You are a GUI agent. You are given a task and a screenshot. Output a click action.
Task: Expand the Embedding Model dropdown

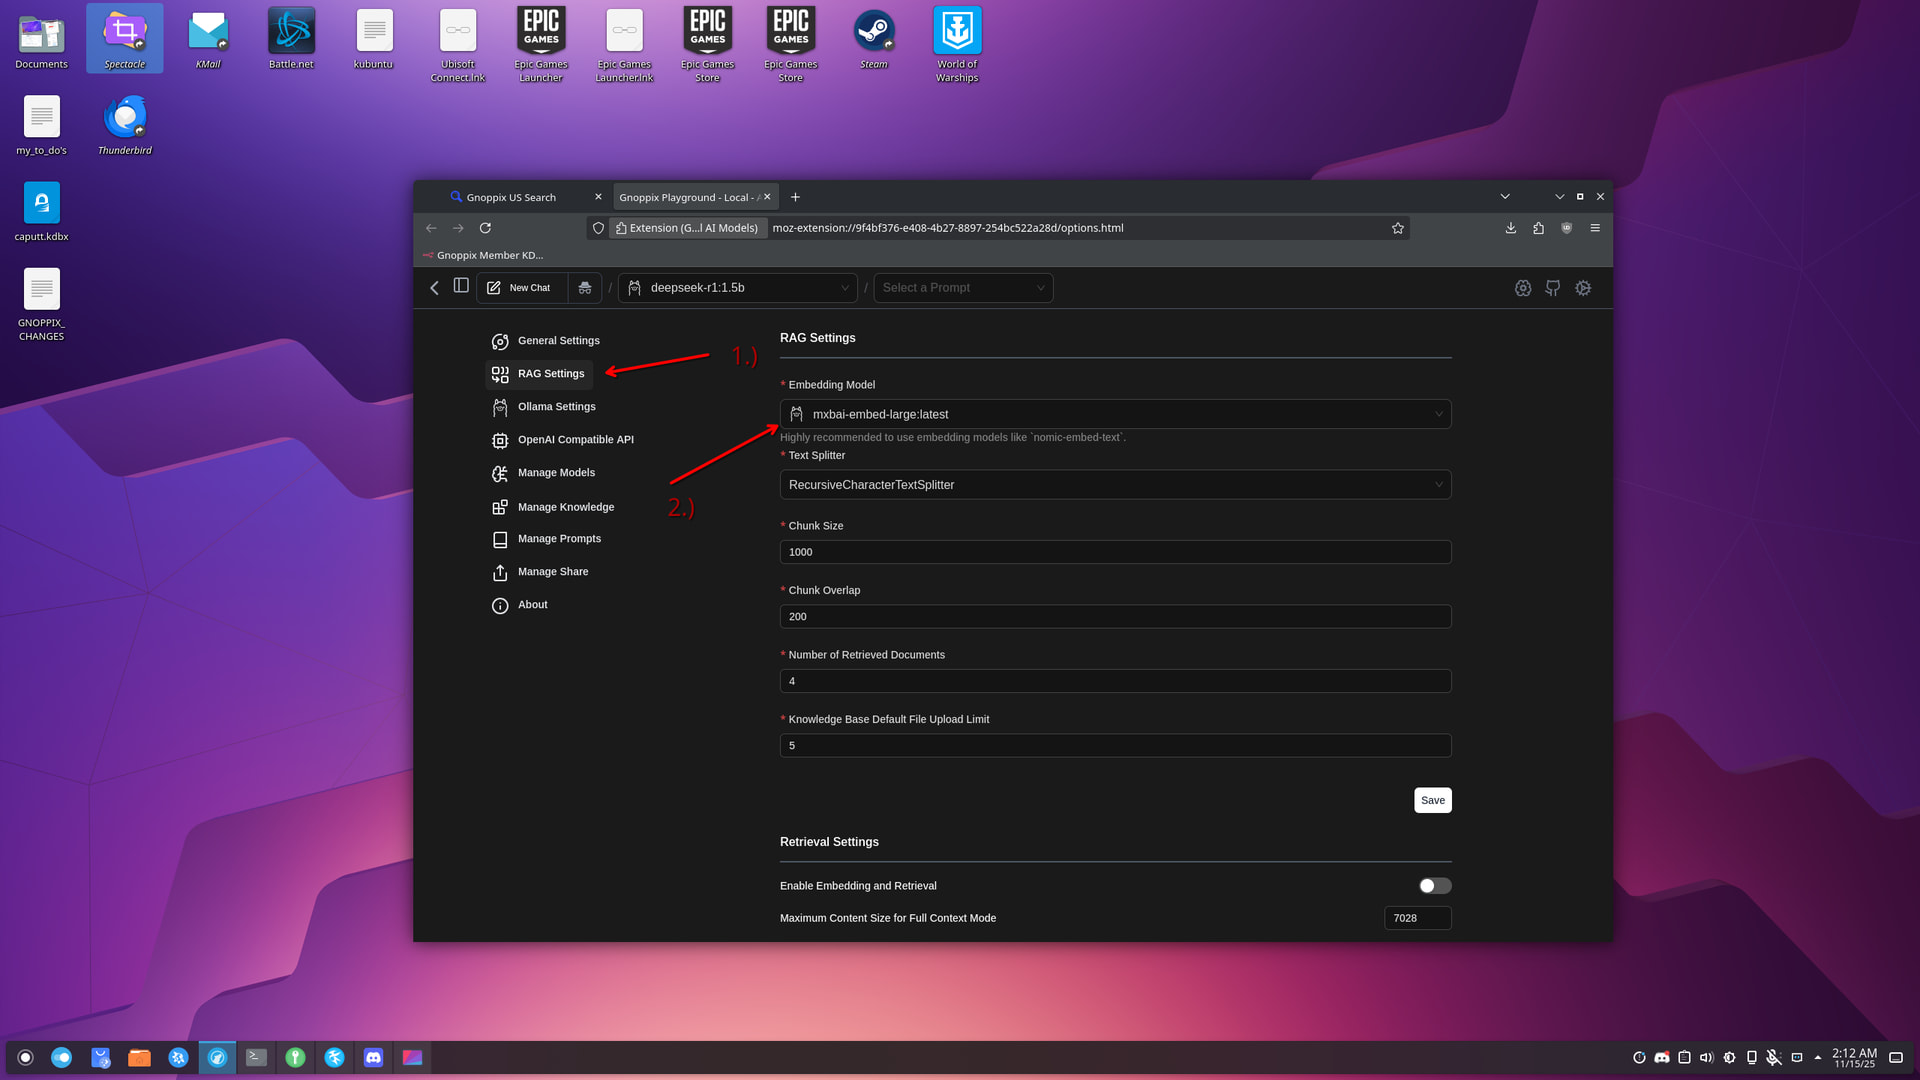coord(1114,414)
